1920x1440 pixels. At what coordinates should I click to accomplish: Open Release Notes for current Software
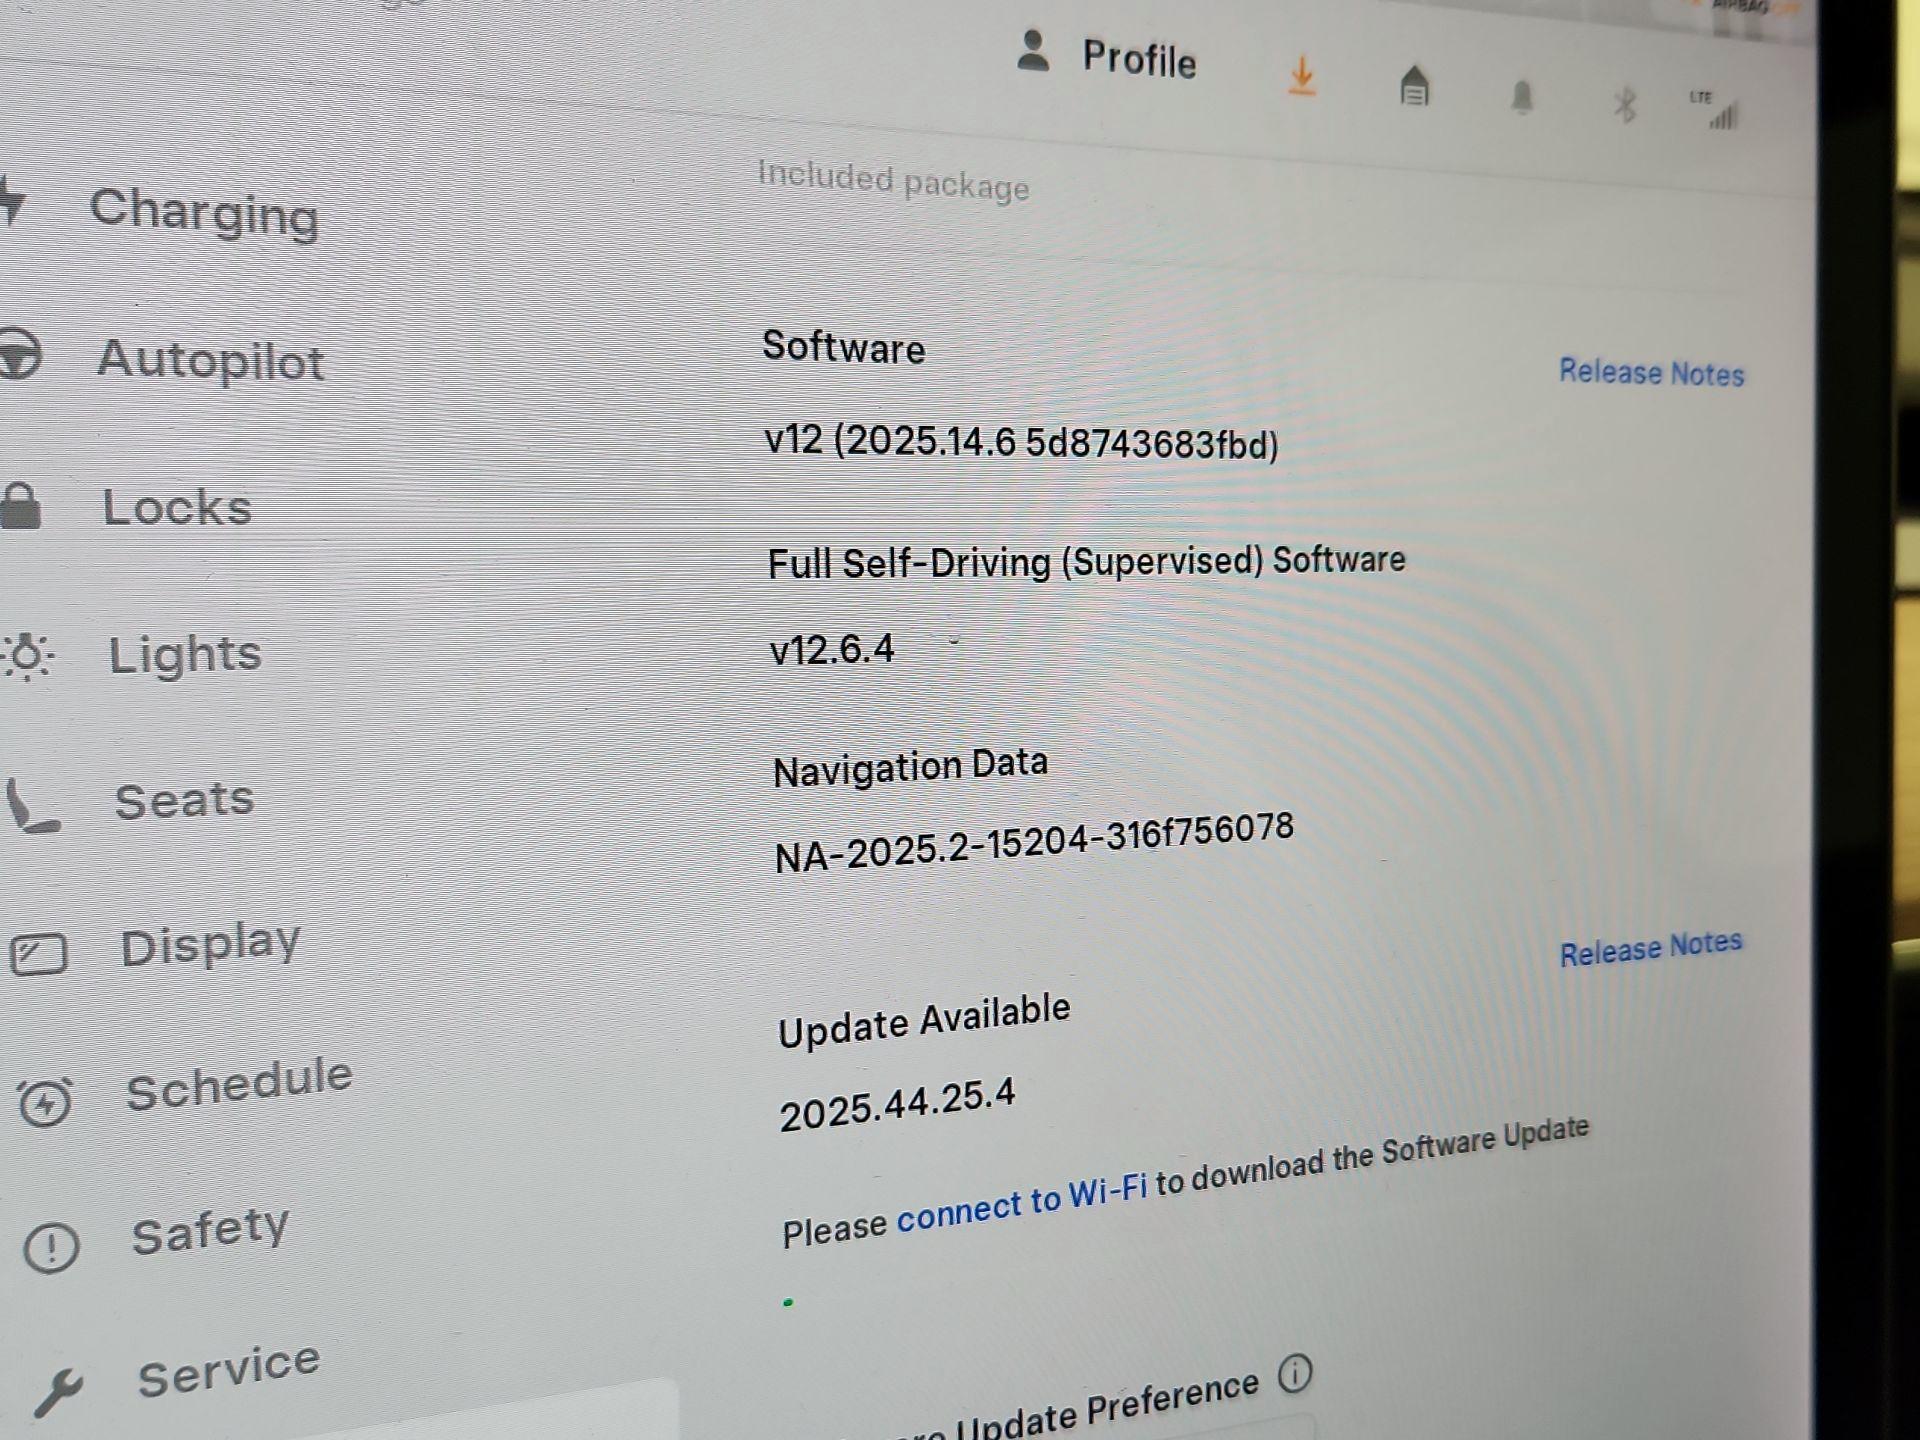coord(1651,373)
